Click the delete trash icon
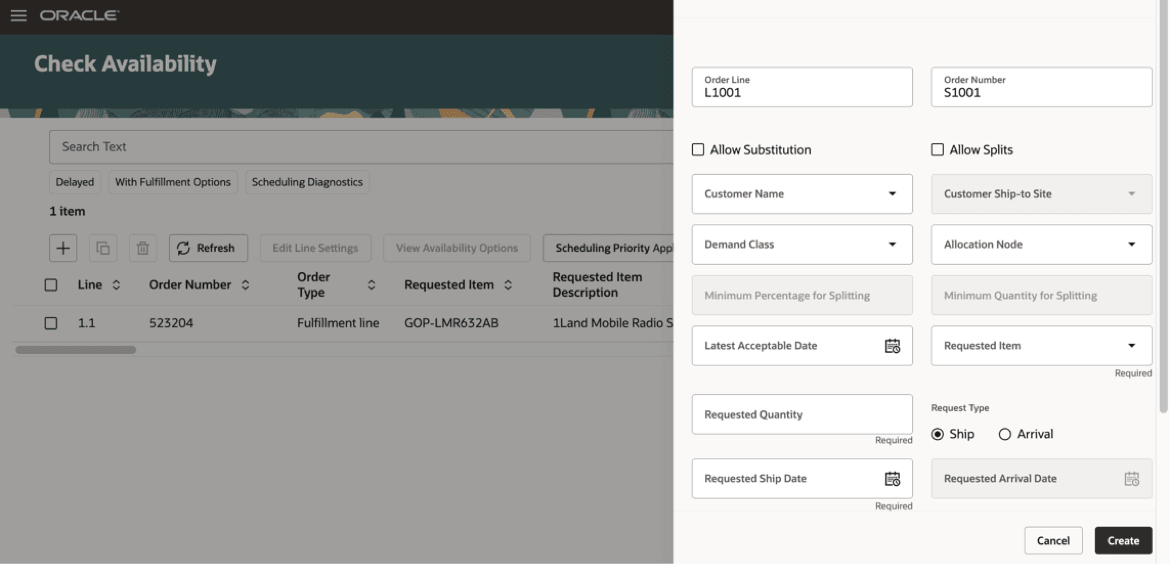This screenshot has height=565, width=1170. click(x=143, y=248)
